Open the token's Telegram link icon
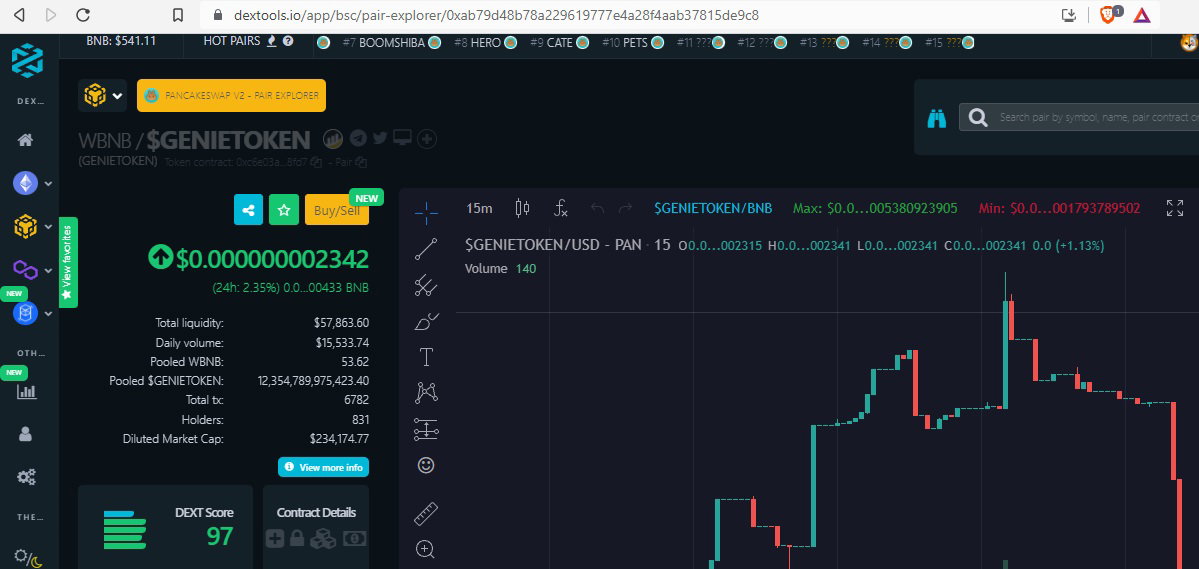This screenshot has width=1199, height=569. [358, 138]
